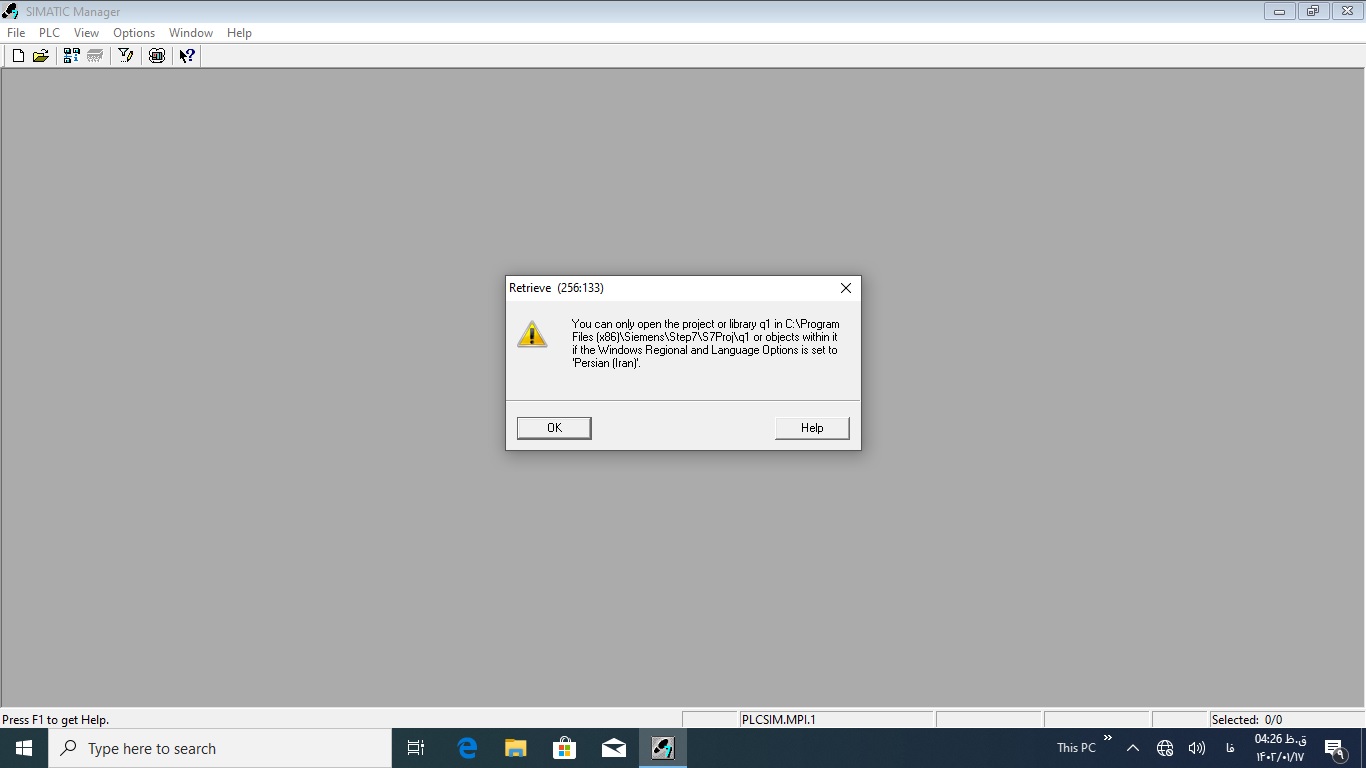Minimize the SIMATIC Manager window
Image resolution: width=1366 pixels, height=768 pixels.
click(x=1279, y=11)
